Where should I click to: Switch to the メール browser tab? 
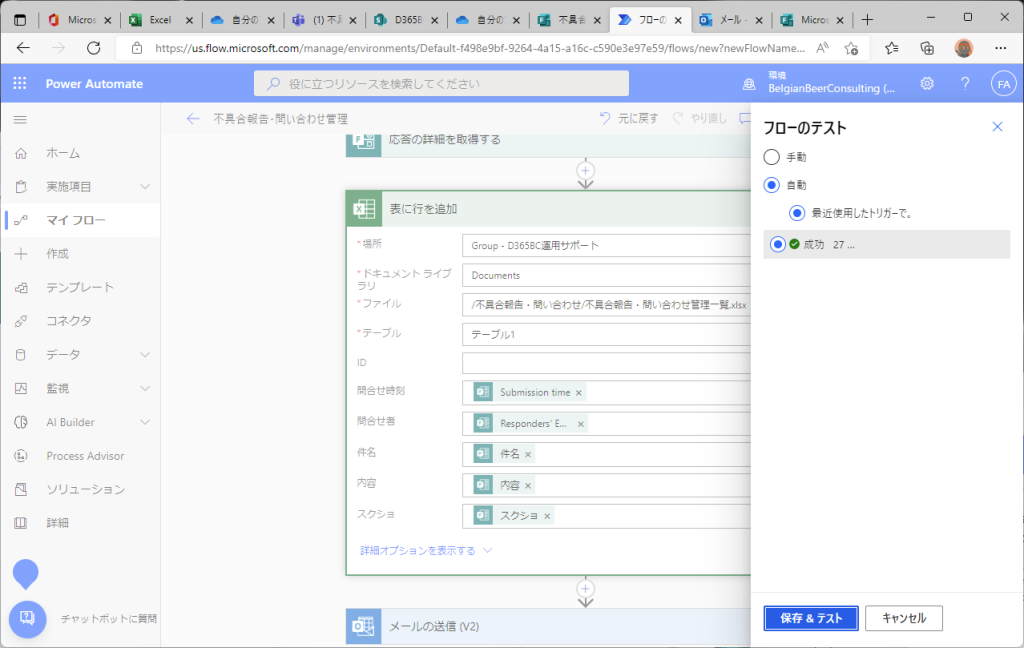731,20
